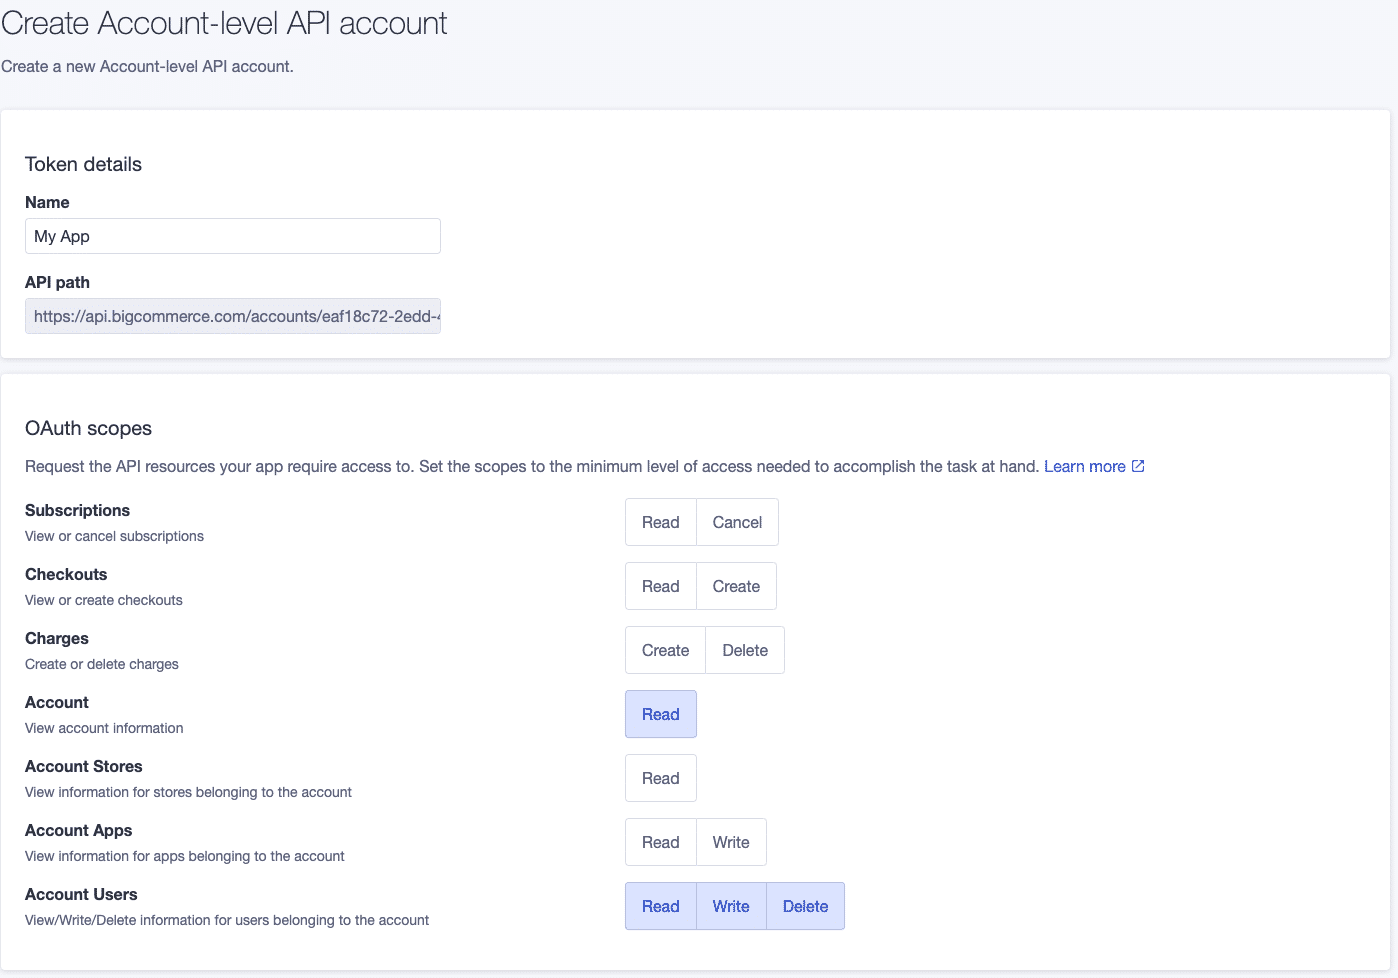
Task: Click the Create Account-level API account page title
Action: 223,23
